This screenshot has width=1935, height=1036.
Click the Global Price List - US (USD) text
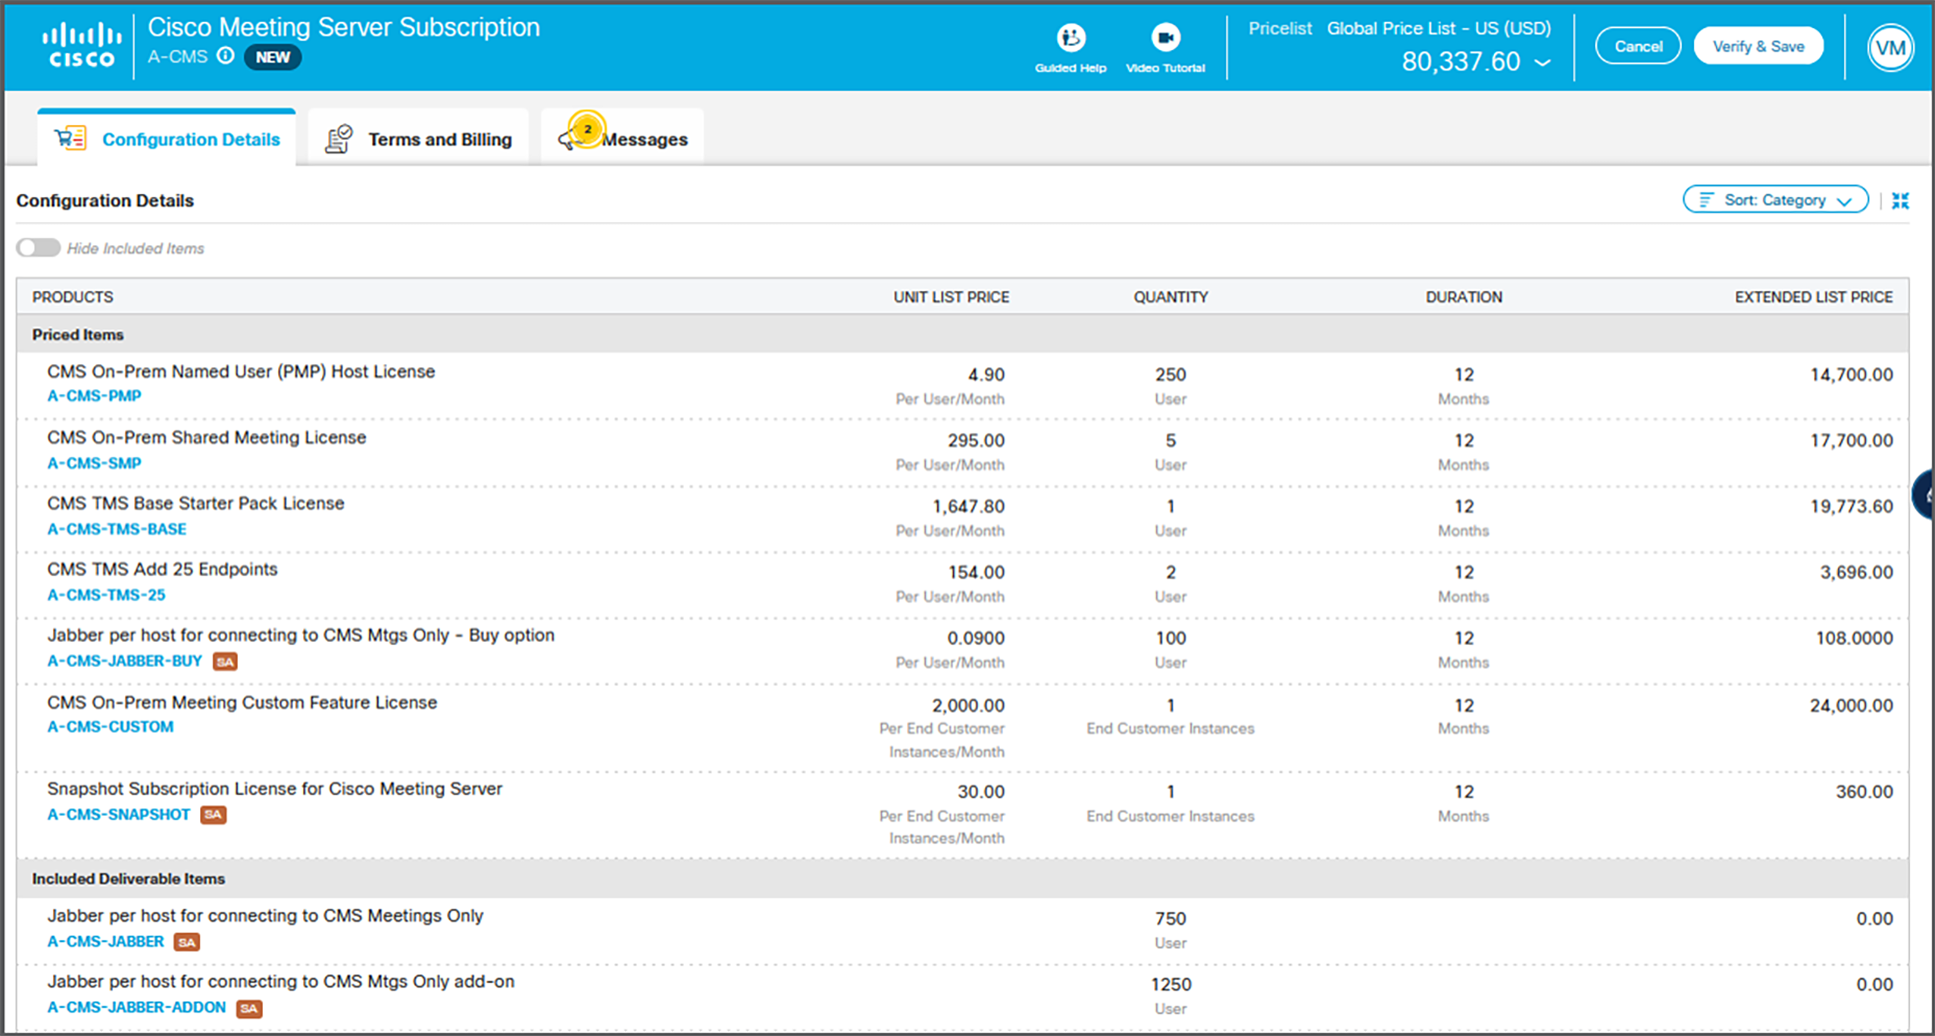point(1439,29)
